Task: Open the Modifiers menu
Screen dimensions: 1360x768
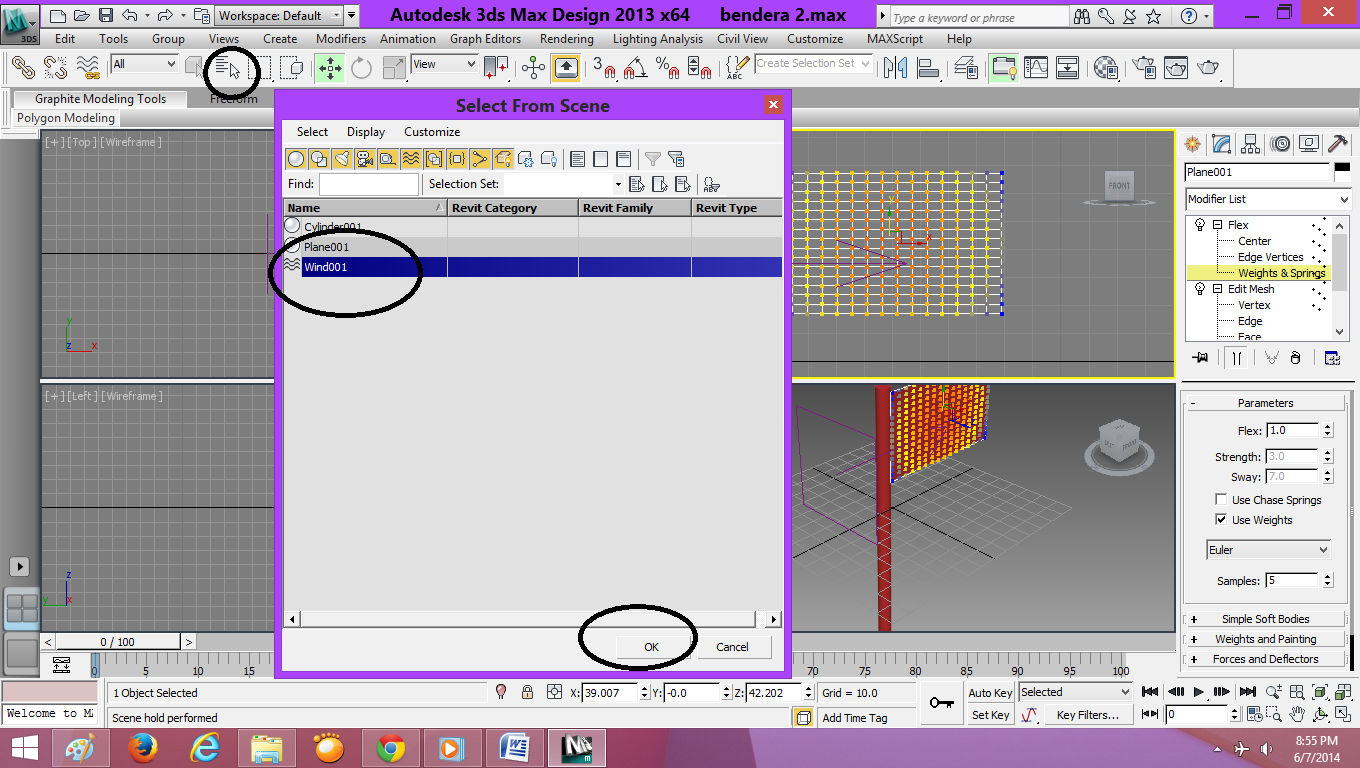Action: click(341, 39)
